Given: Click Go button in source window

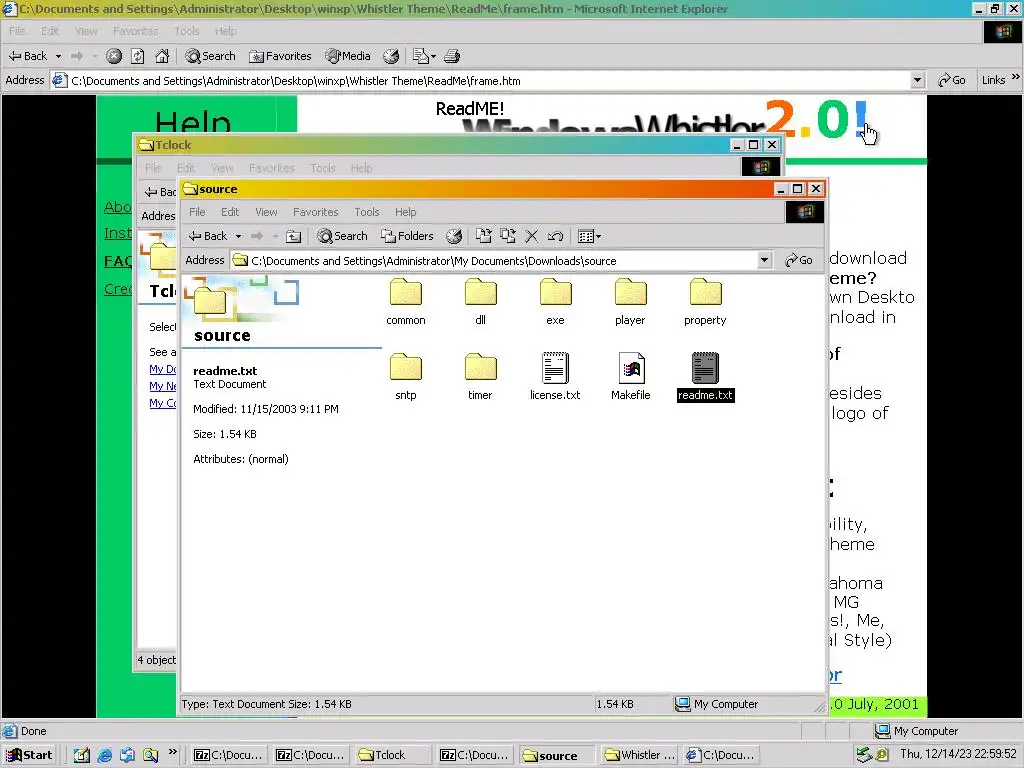Looking at the screenshot, I should click(x=799, y=260).
